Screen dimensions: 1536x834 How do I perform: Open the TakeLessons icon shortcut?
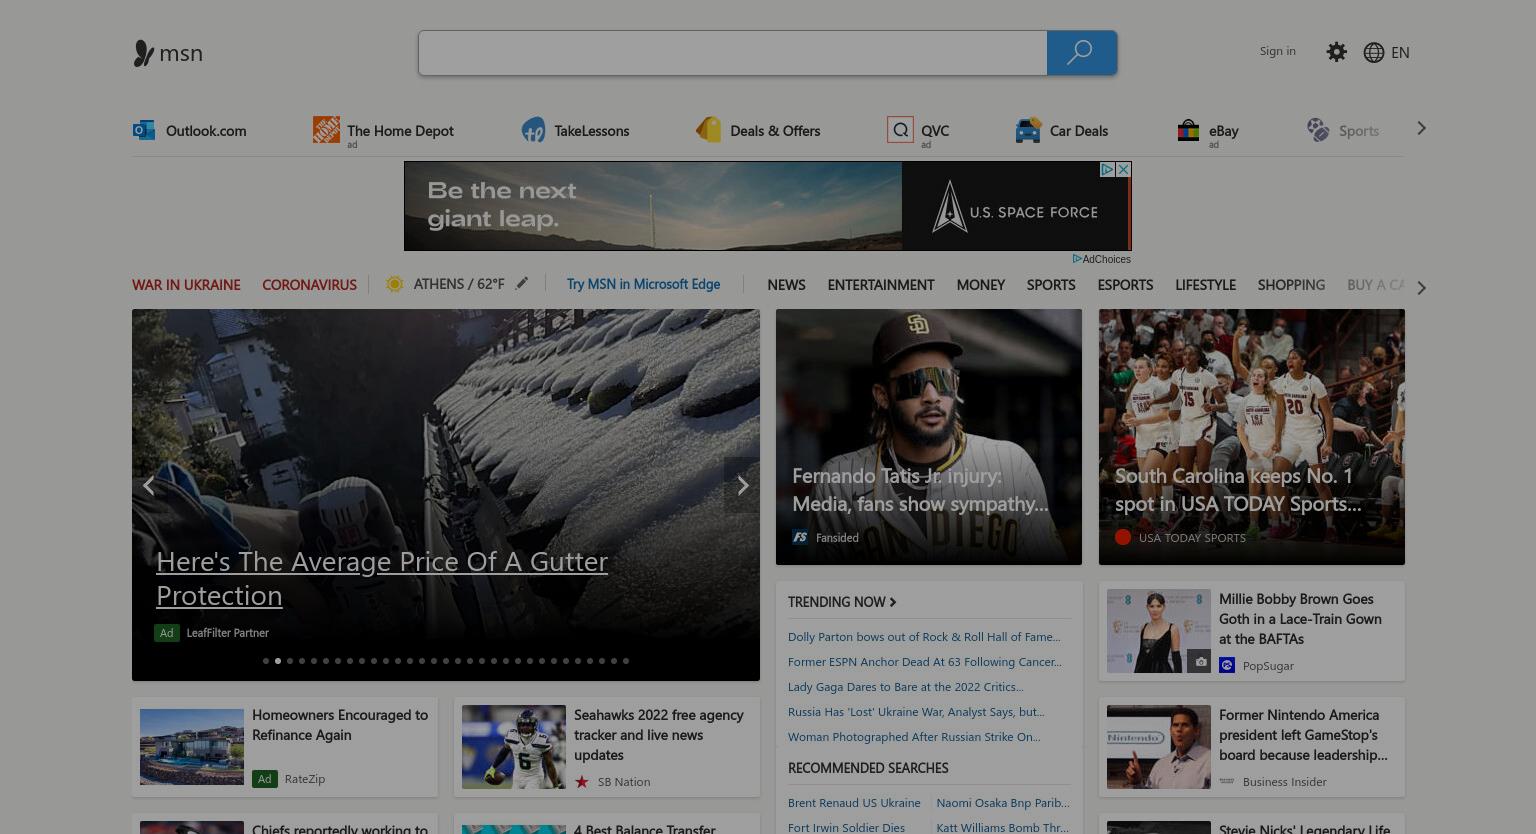click(533, 130)
